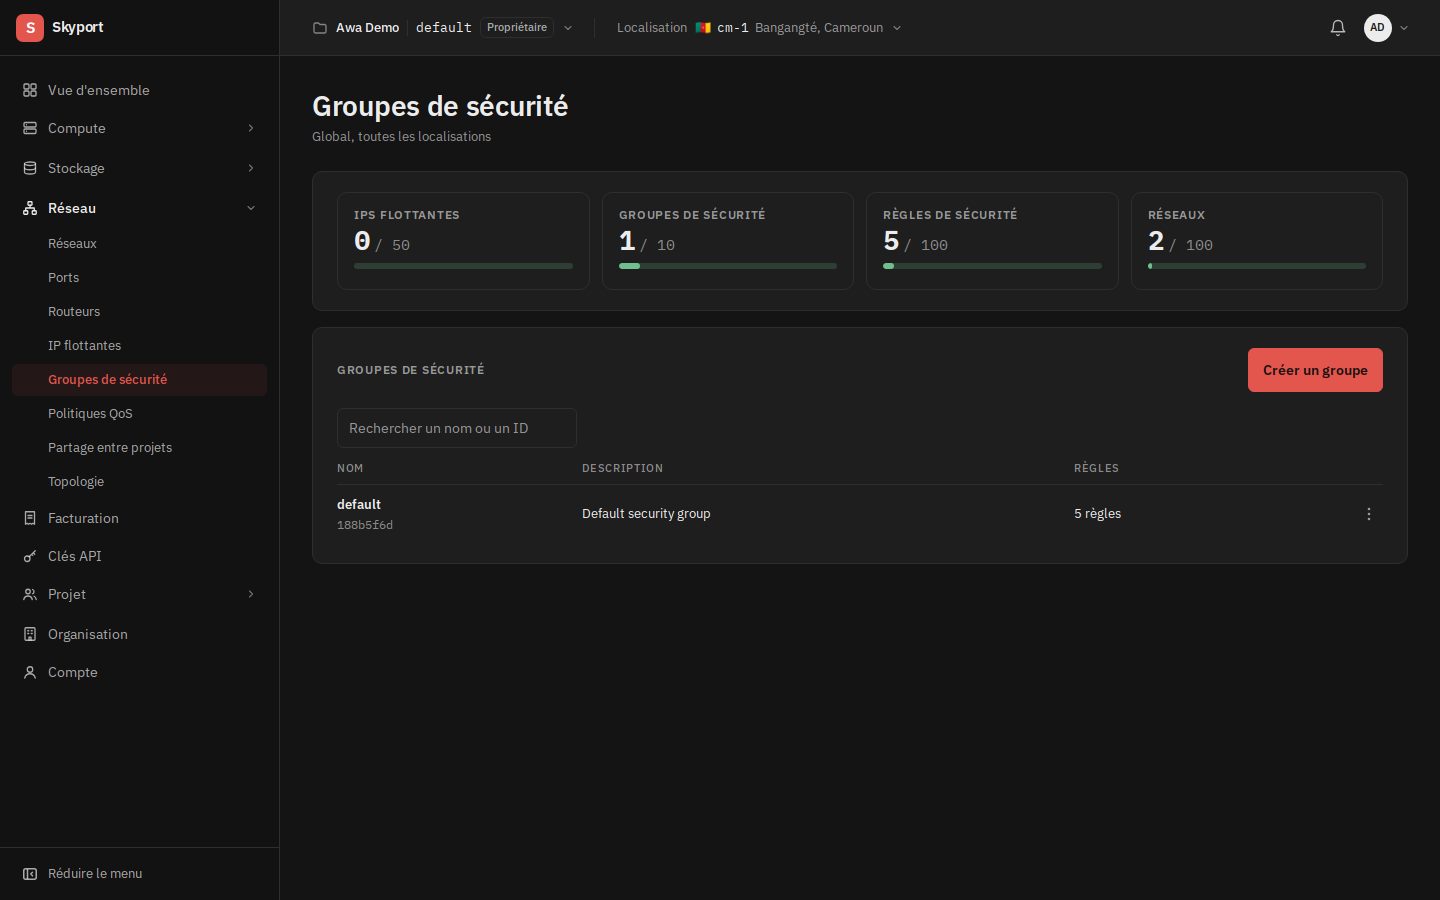Collapse the Réseau submenu chevron
This screenshot has width=1440, height=900.
251,208
